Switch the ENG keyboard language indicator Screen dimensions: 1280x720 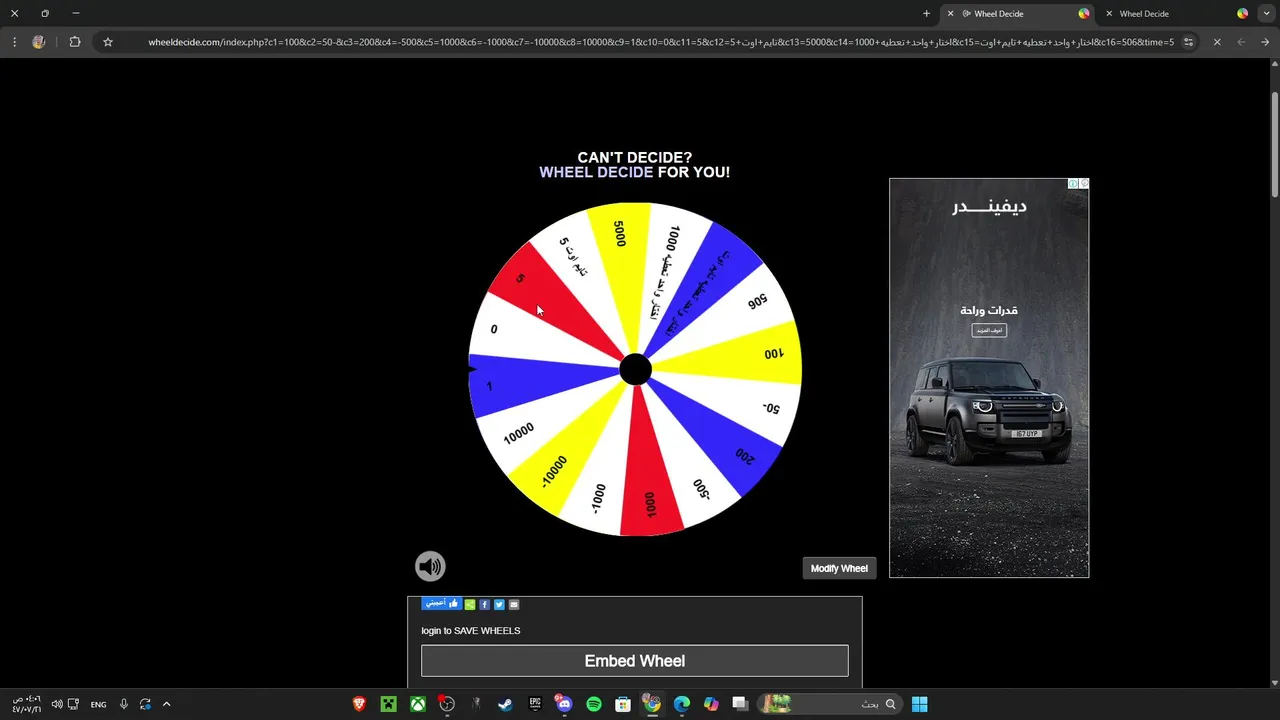coord(98,704)
